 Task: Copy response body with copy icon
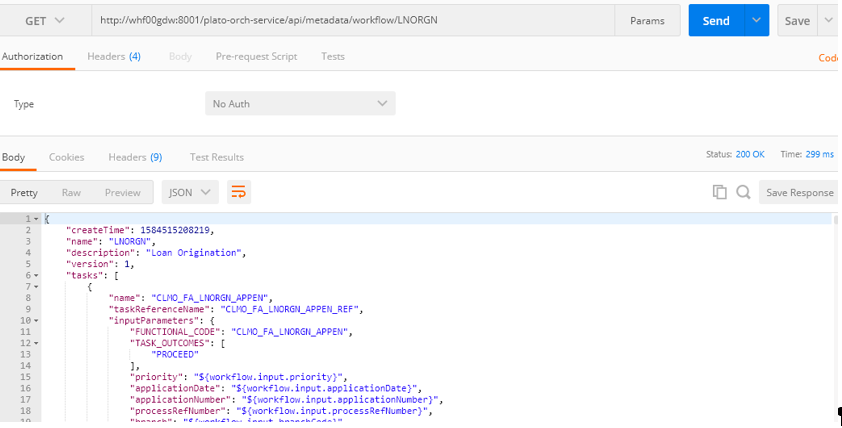tap(720, 192)
